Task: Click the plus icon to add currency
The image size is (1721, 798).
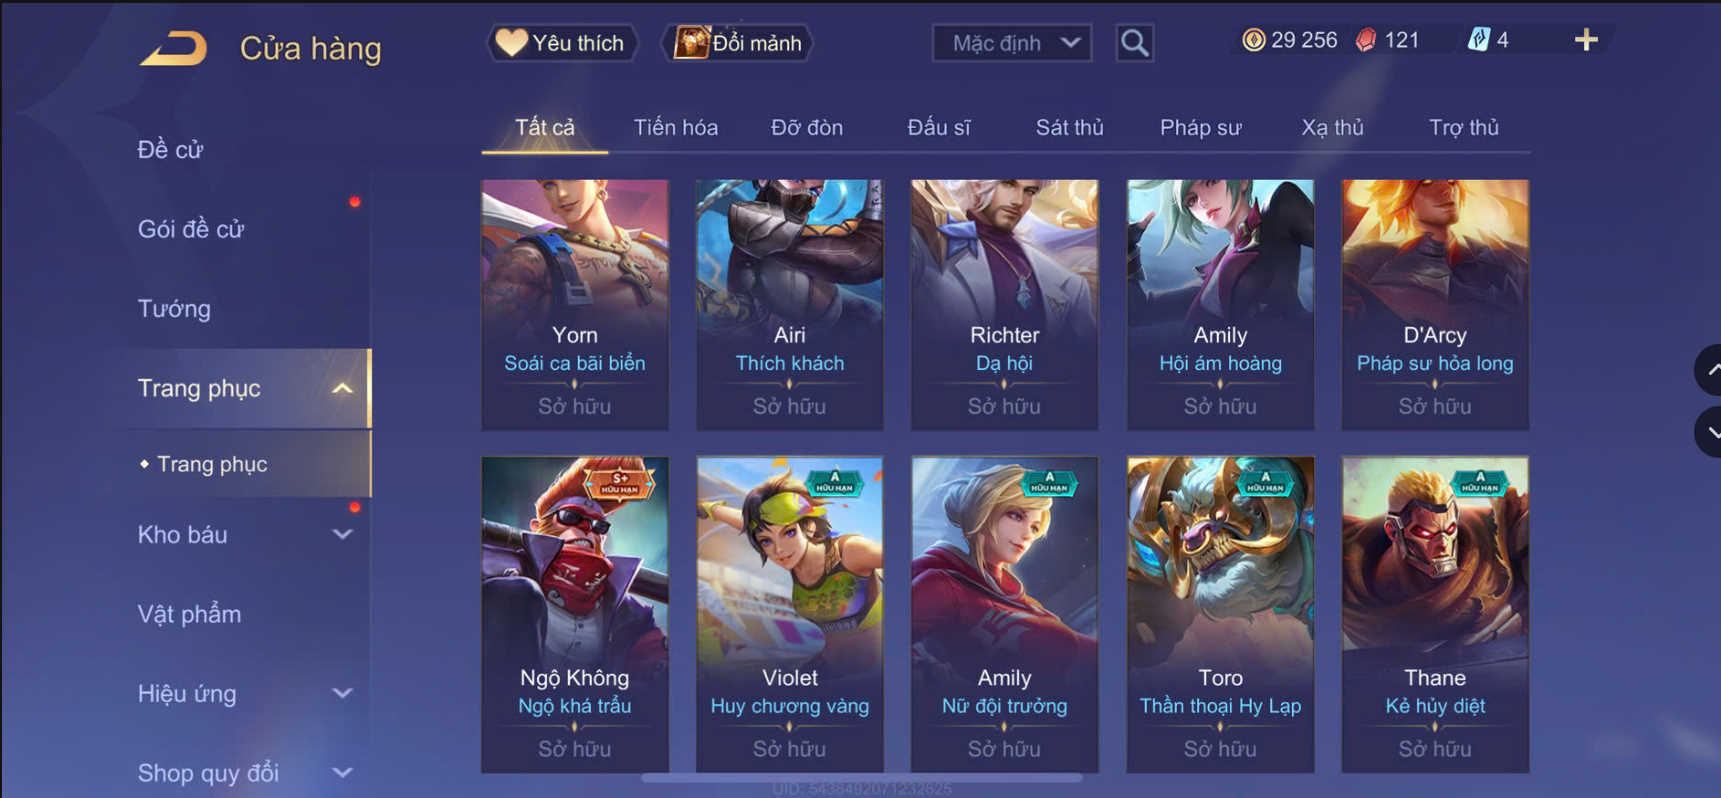Action: point(1586,40)
